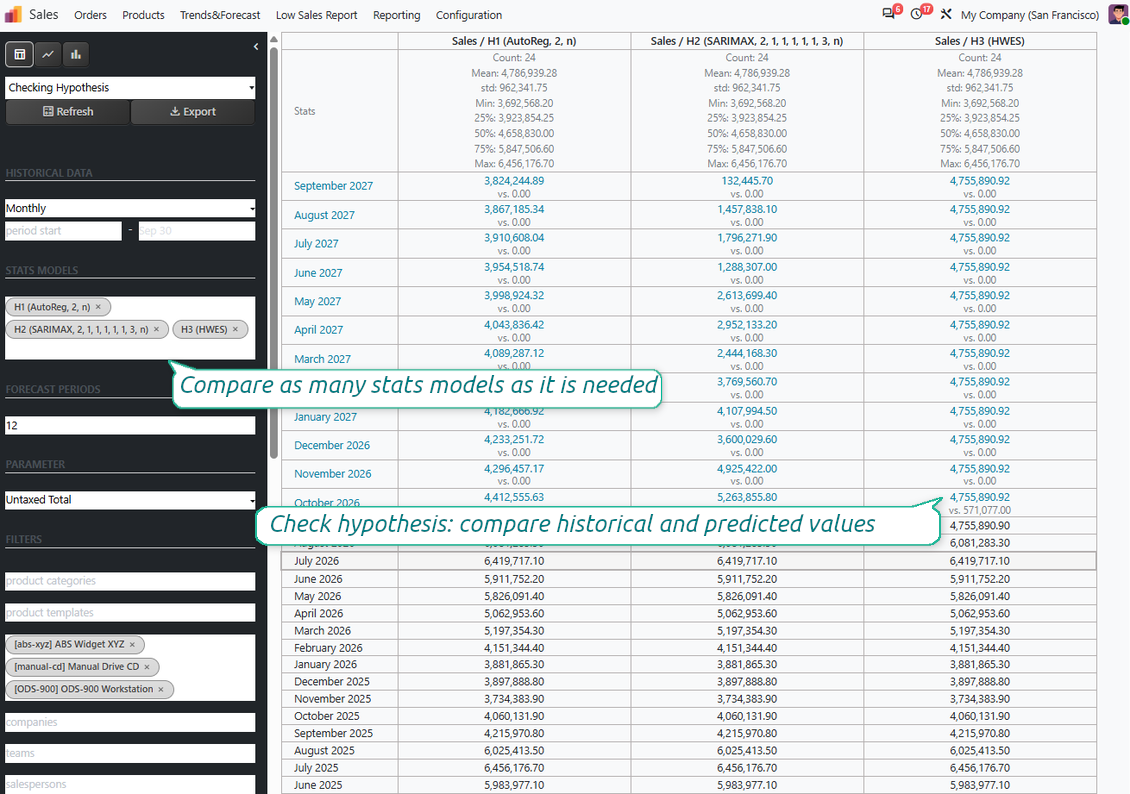Focus the teams filter field
Screen dimensions: 1130x794
[x=130, y=753]
